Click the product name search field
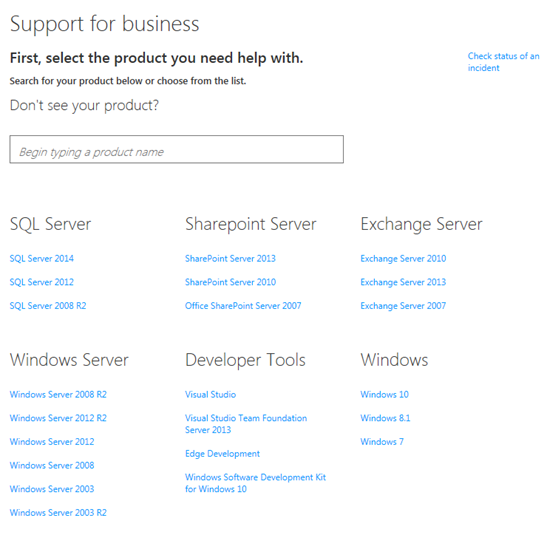This screenshot has width=550, height=535. (176, 149)
